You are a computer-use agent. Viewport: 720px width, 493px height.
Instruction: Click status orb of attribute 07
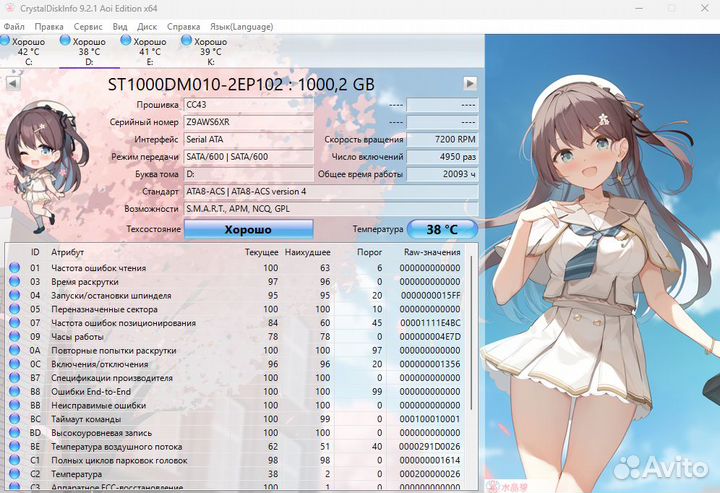pyautogui.click(x=14, y=323)
